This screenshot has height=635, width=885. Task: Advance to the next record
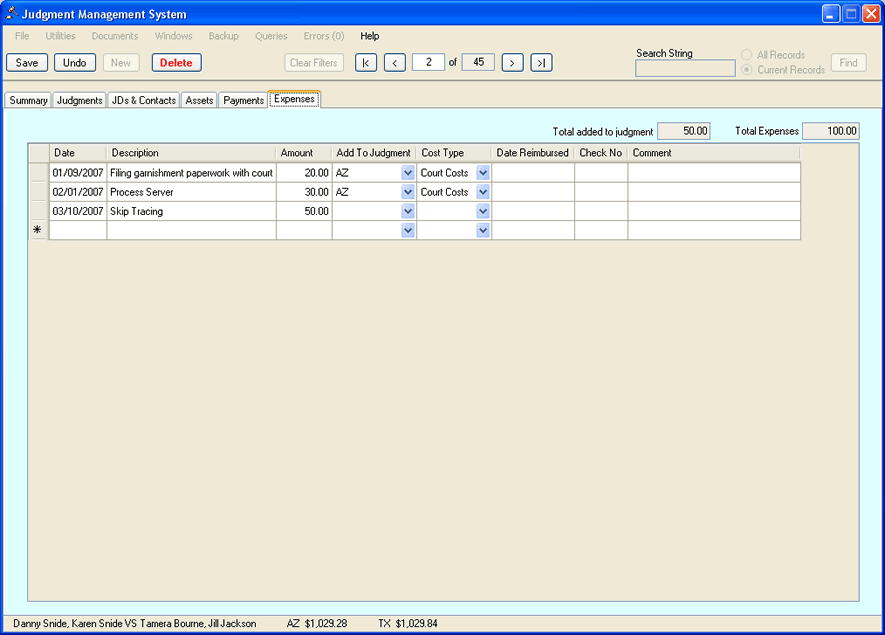513,63
